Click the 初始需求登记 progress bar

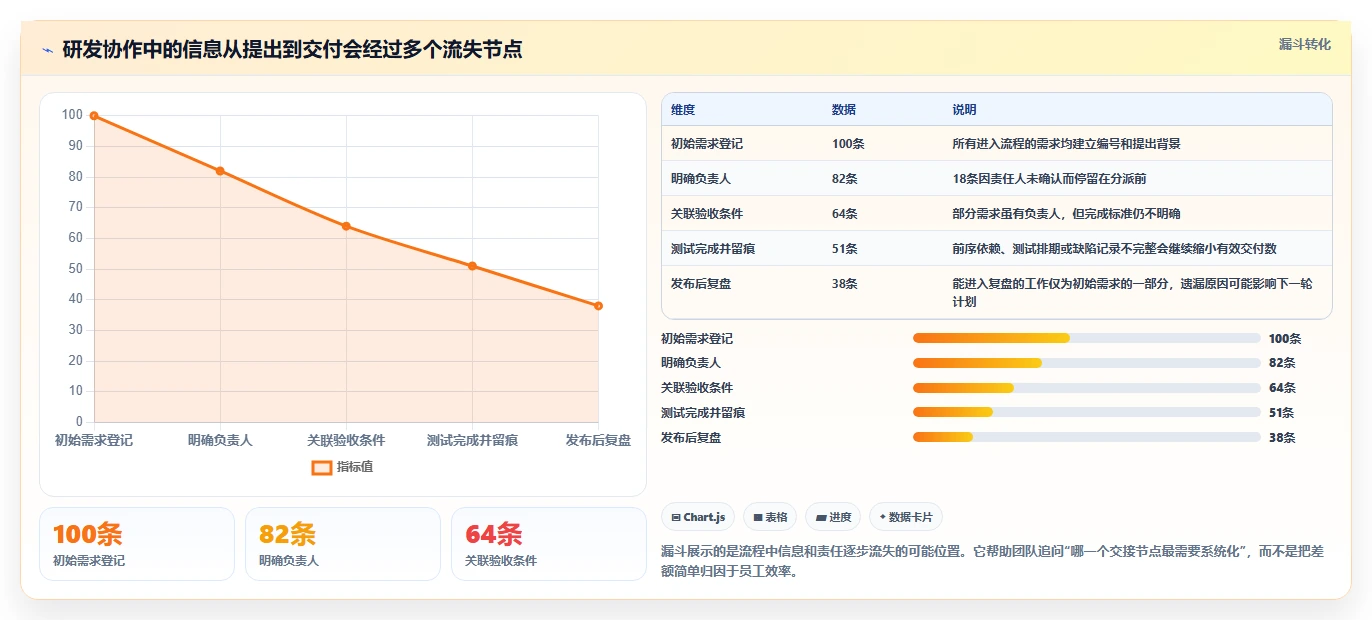(x=1086, y=338)
